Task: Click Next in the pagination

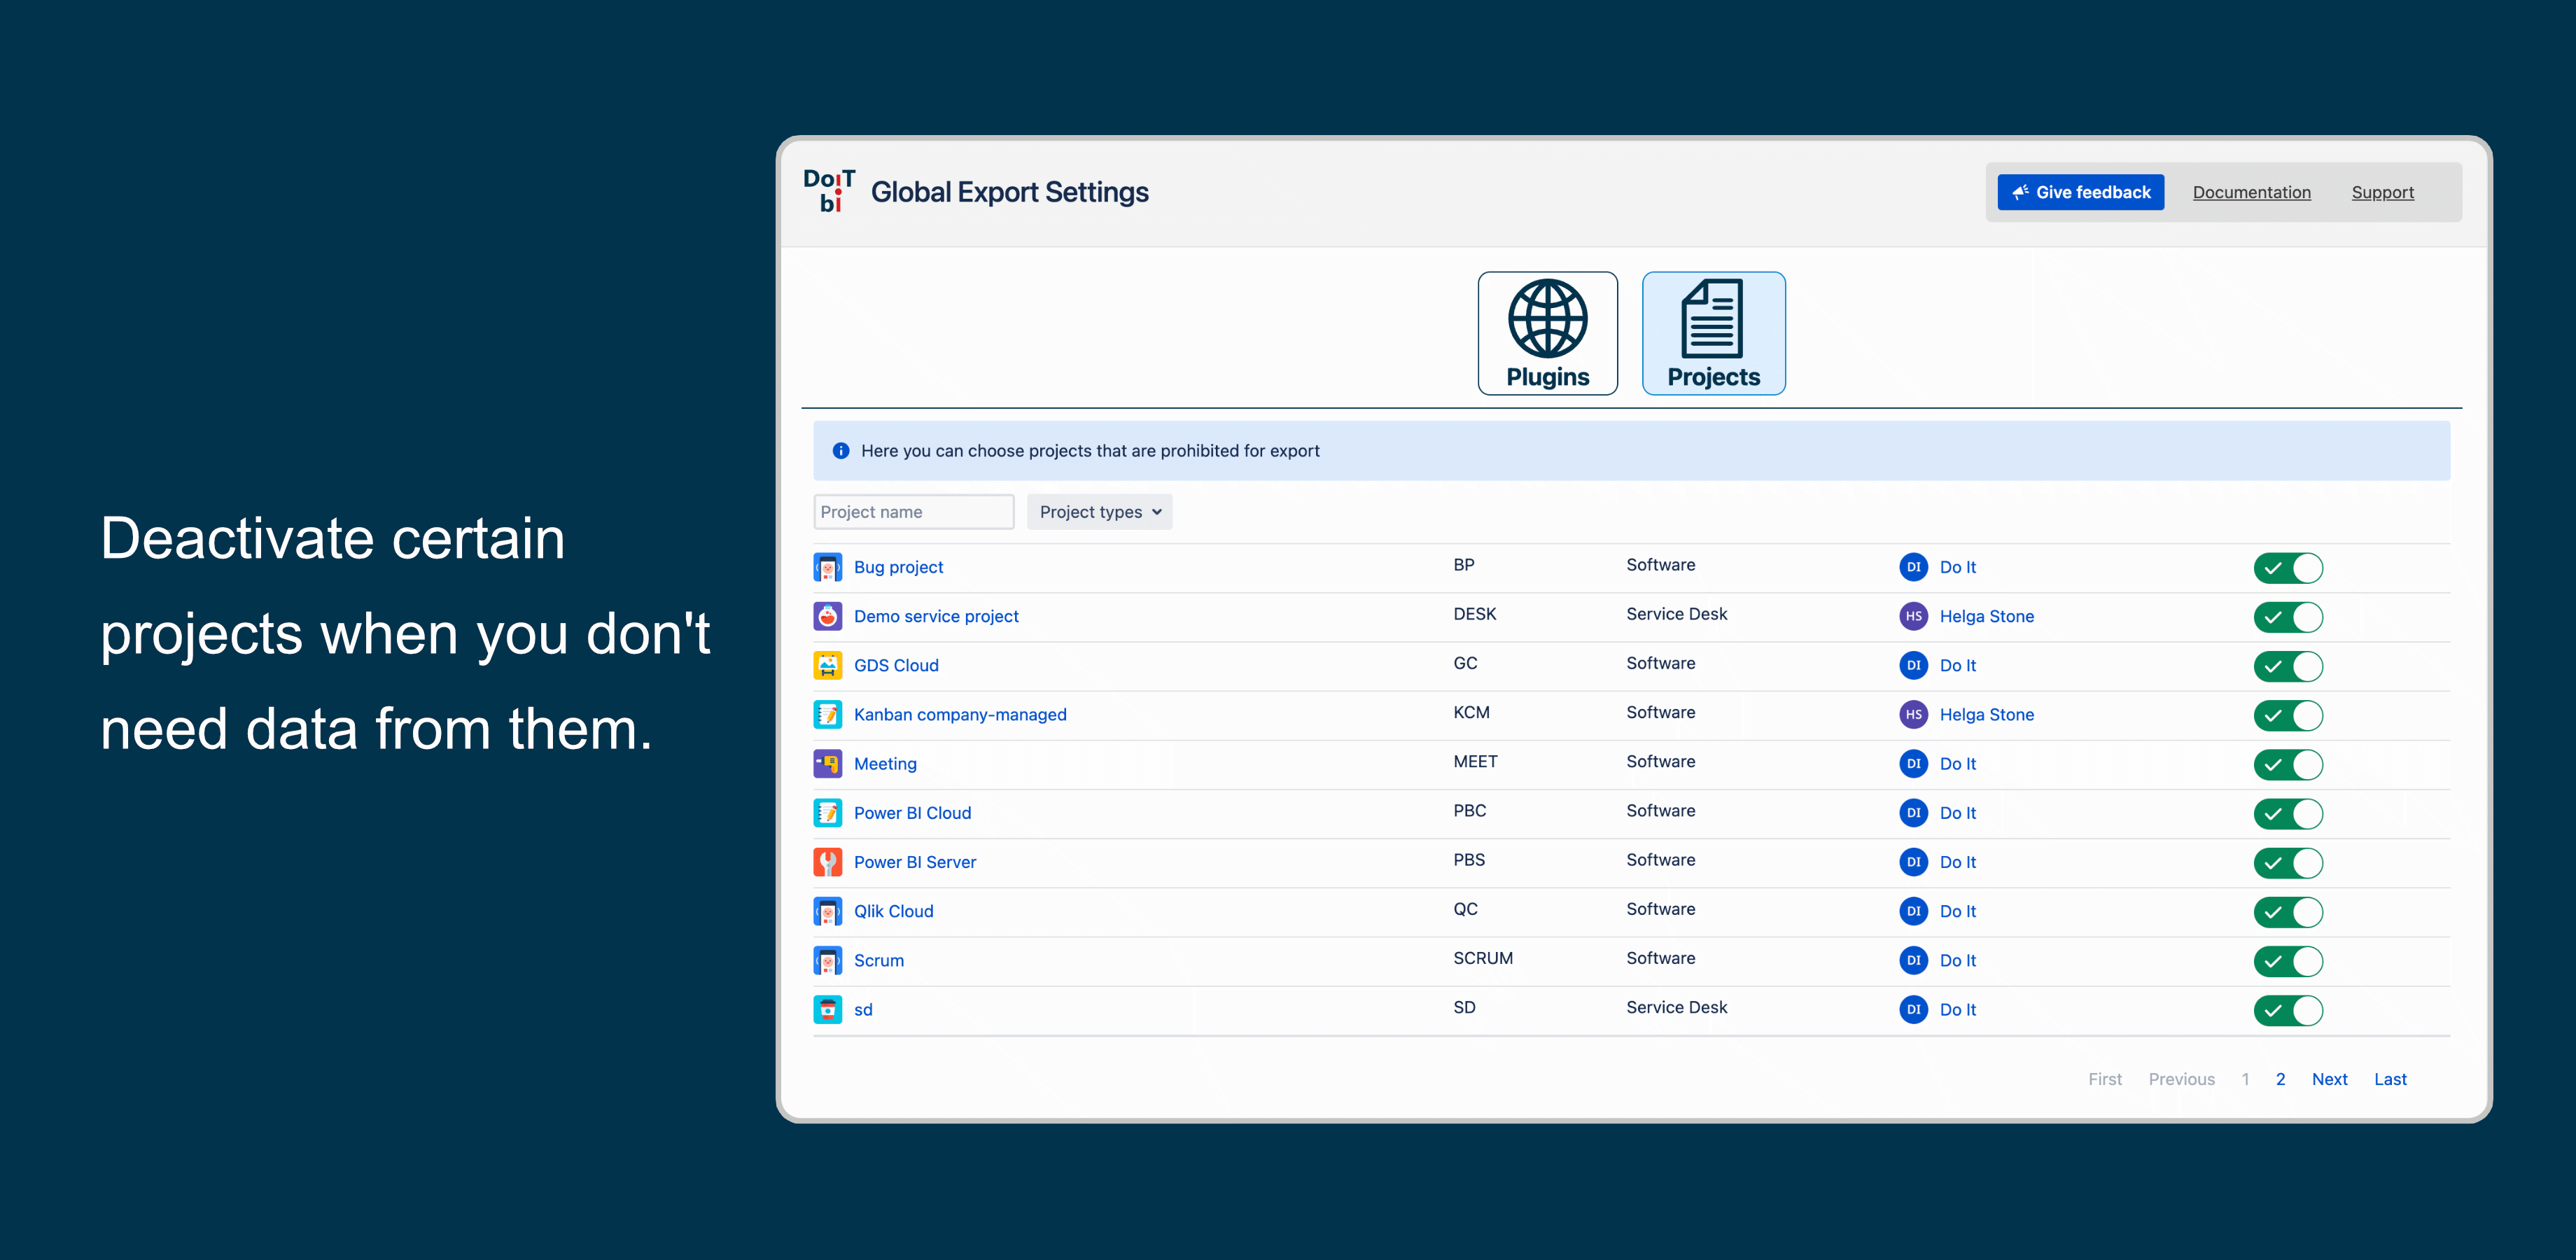Action: point(2329,1079)
